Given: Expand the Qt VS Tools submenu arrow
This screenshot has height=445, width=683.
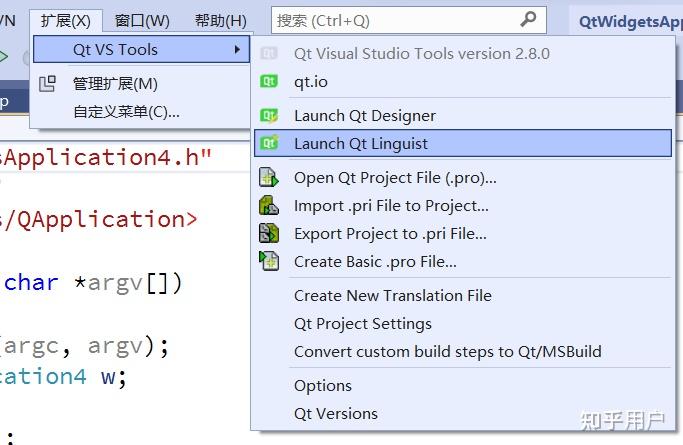Looking at the screenshot, I should pyautogui.click(x=237, y=50).
